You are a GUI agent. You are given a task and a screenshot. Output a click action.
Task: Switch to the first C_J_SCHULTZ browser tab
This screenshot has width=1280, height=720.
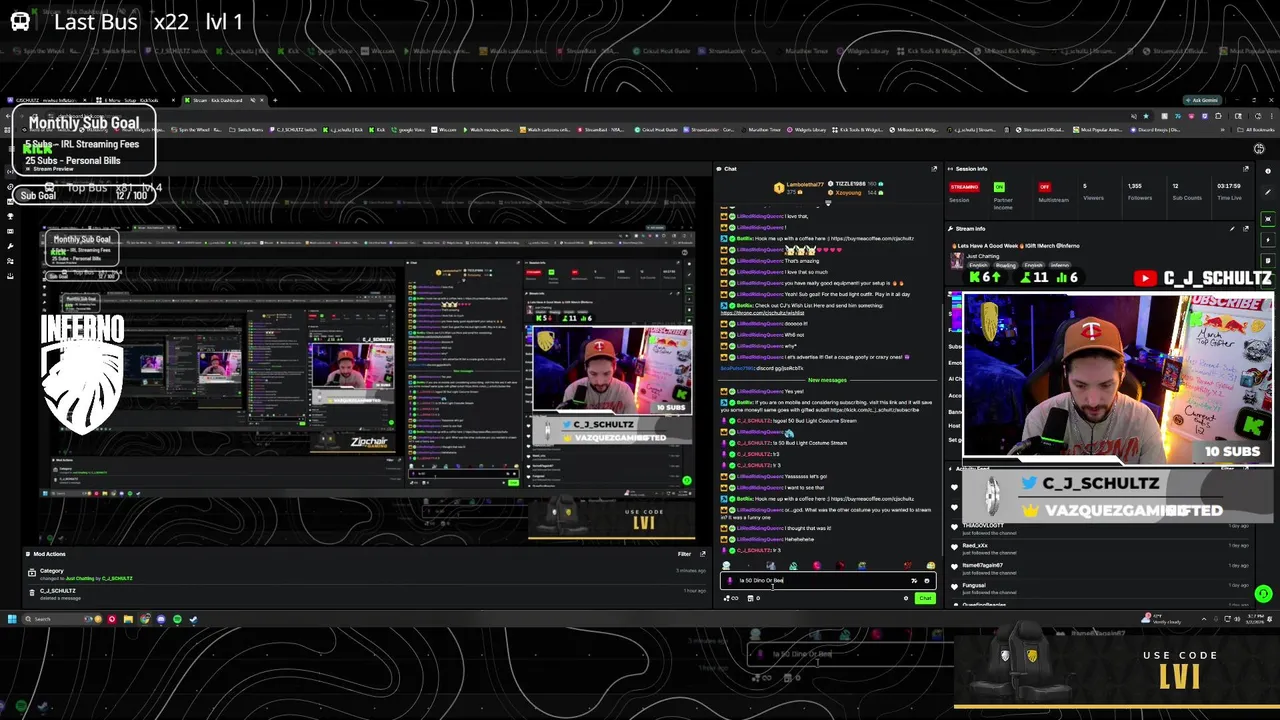point(47,100)
